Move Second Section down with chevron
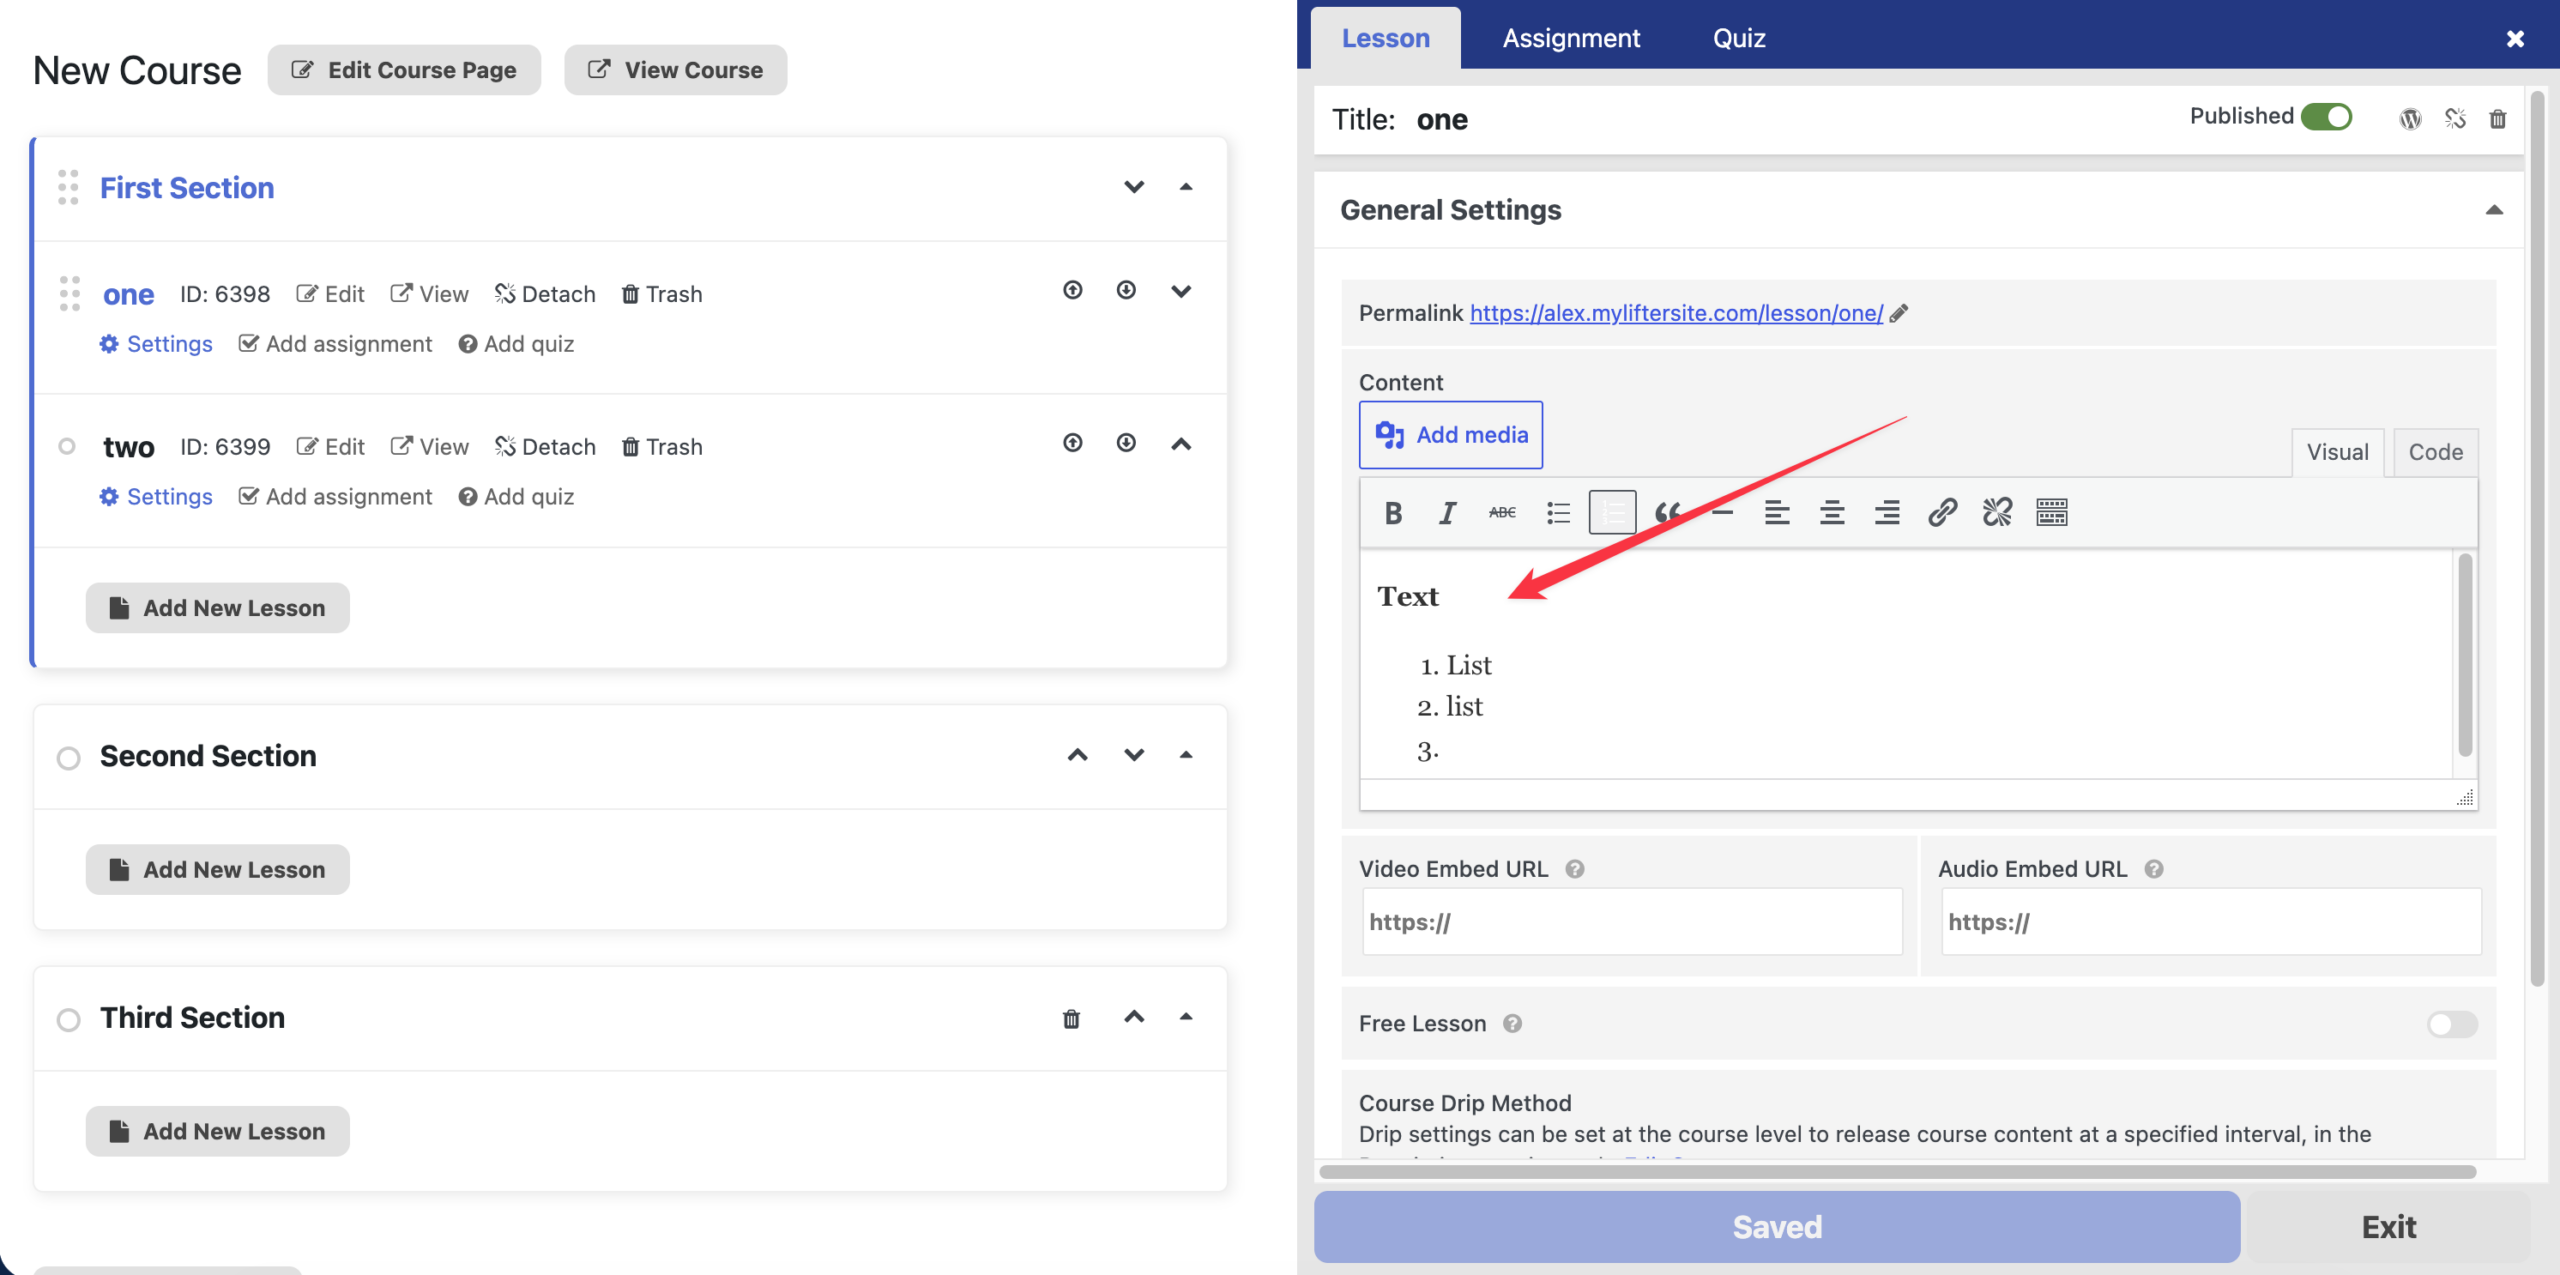 [1134, 755]
